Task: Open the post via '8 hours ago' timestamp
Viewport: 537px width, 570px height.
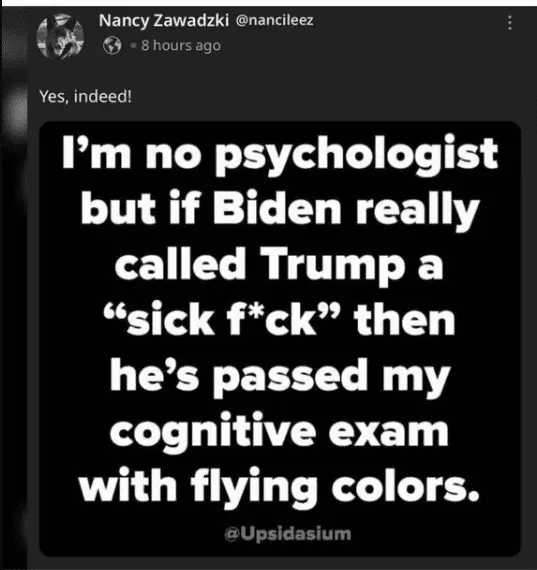Action: coord(181,45)
